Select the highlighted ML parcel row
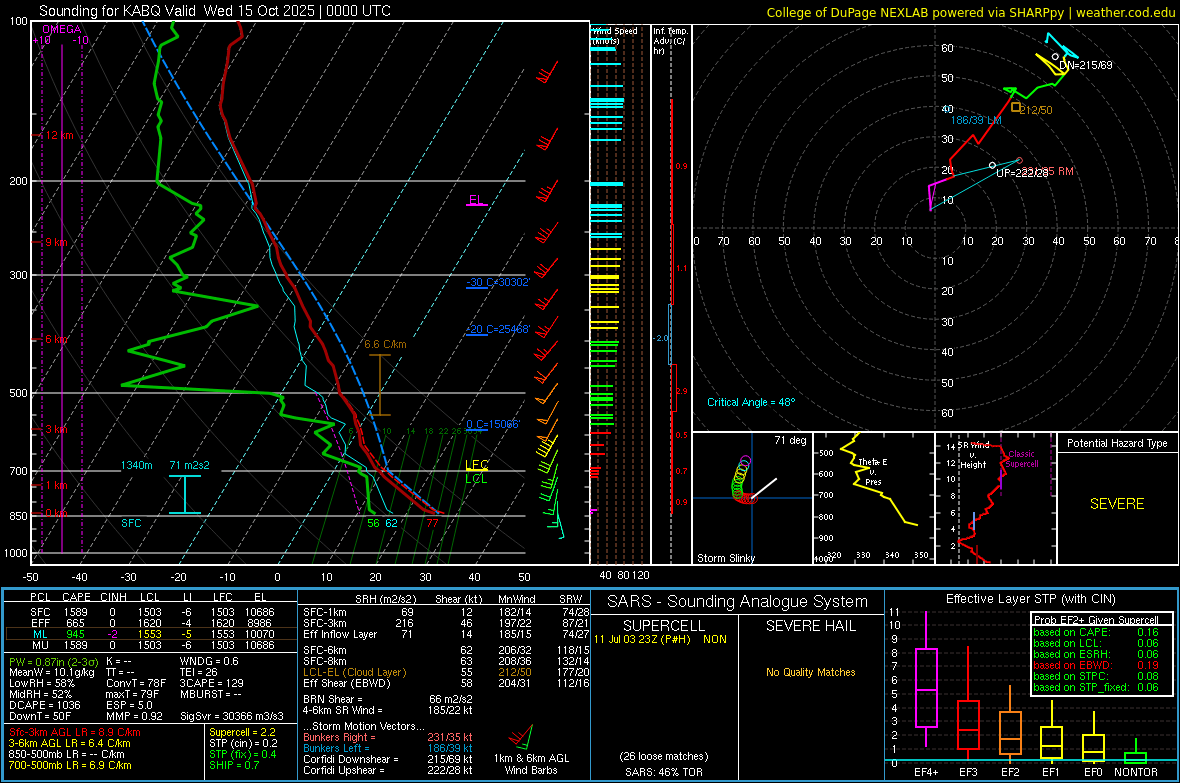The width and height of the screenshot is (1180, 783). 151,634
